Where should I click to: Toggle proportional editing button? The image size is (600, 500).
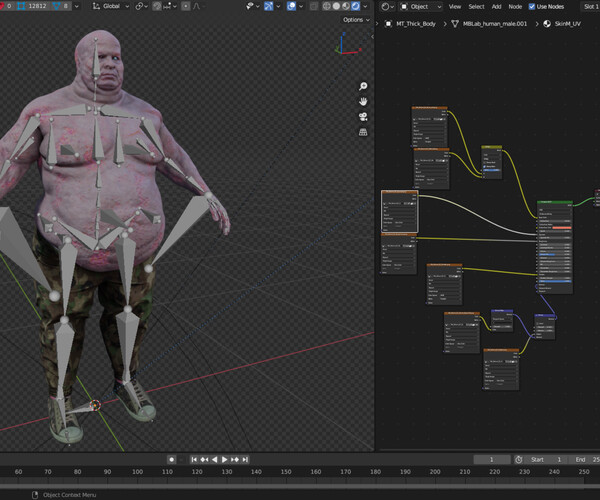click(186, 6)
